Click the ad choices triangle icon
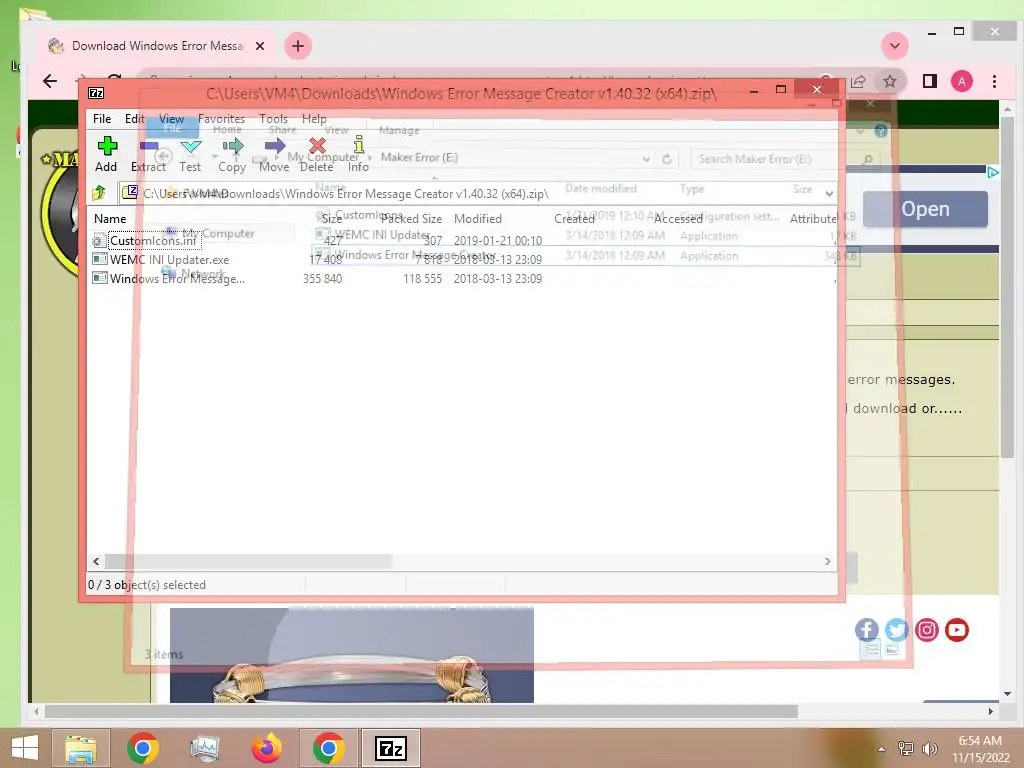The height and width of the screenshot is (768, 1024). [x=993, y=172]
